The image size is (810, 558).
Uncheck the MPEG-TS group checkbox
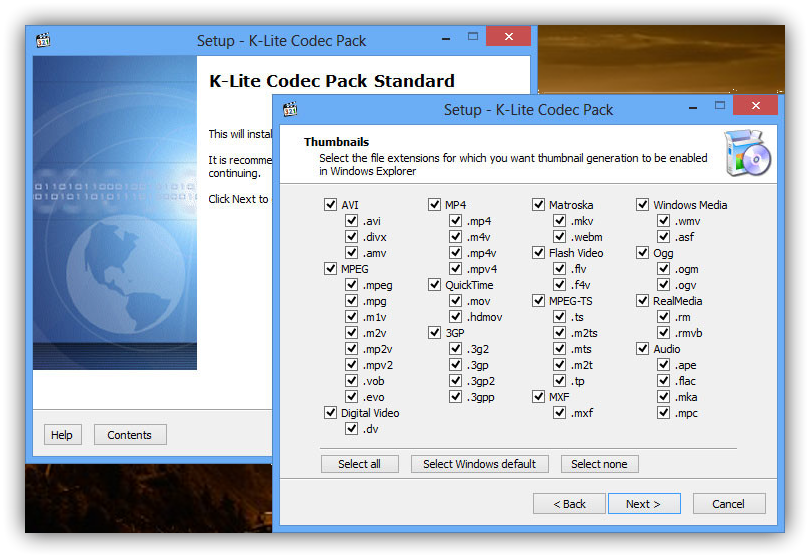(538, 301)
